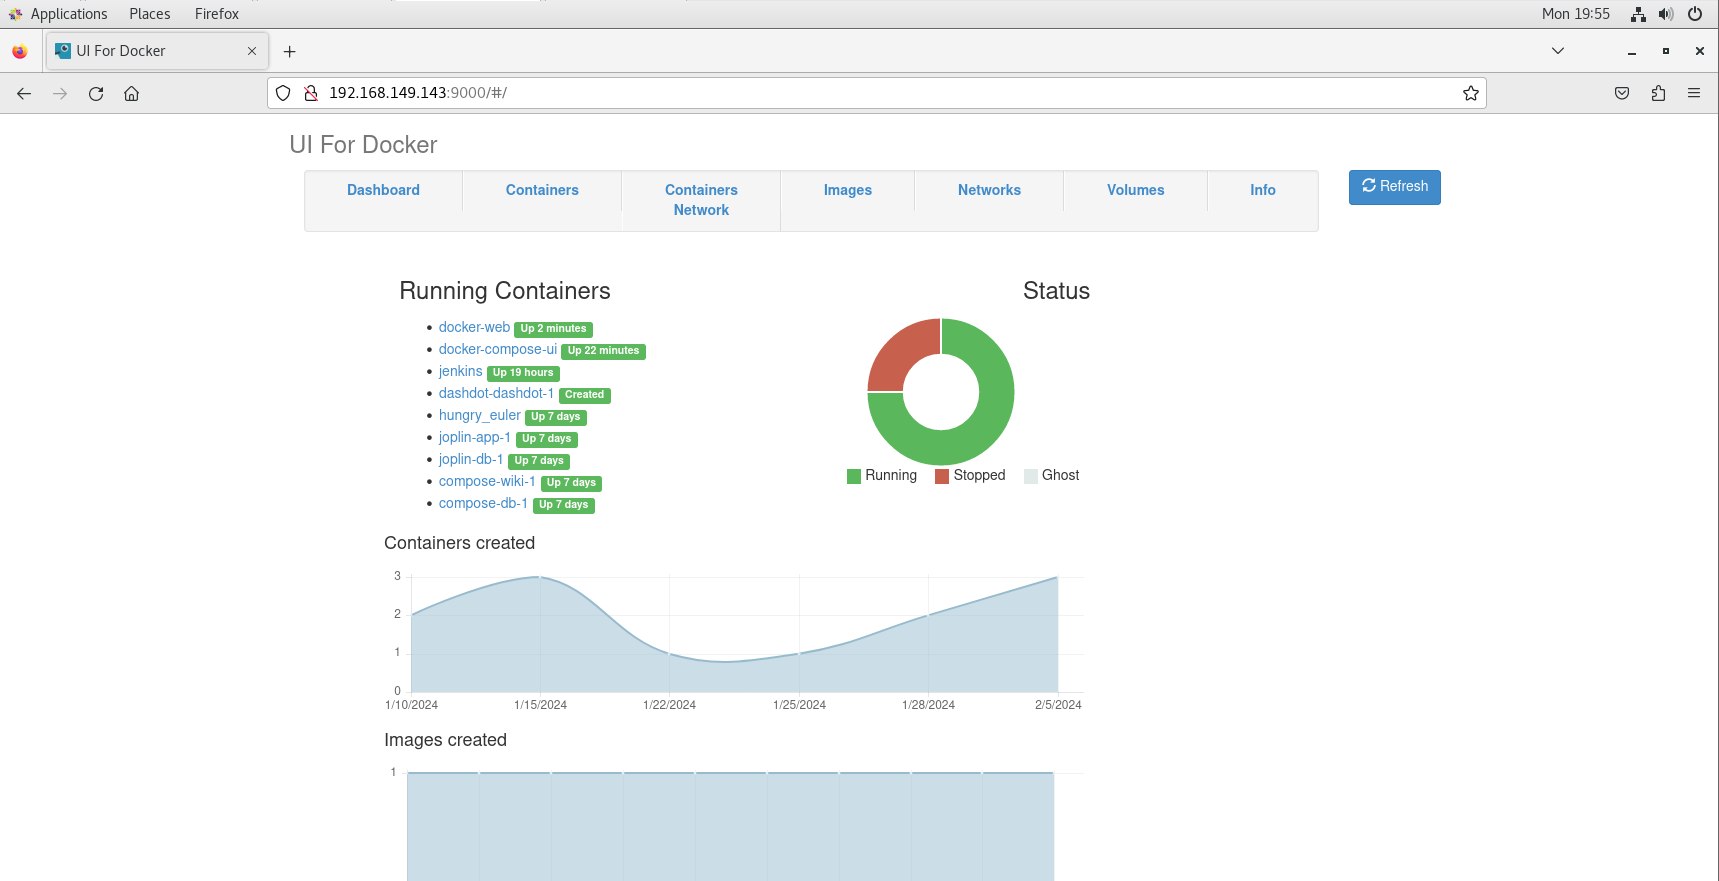Viewport: 1719px width, 881px height.
Task: Bookmark this page with the star icon
Action: pyautogui.click(x=1470, y=93)
